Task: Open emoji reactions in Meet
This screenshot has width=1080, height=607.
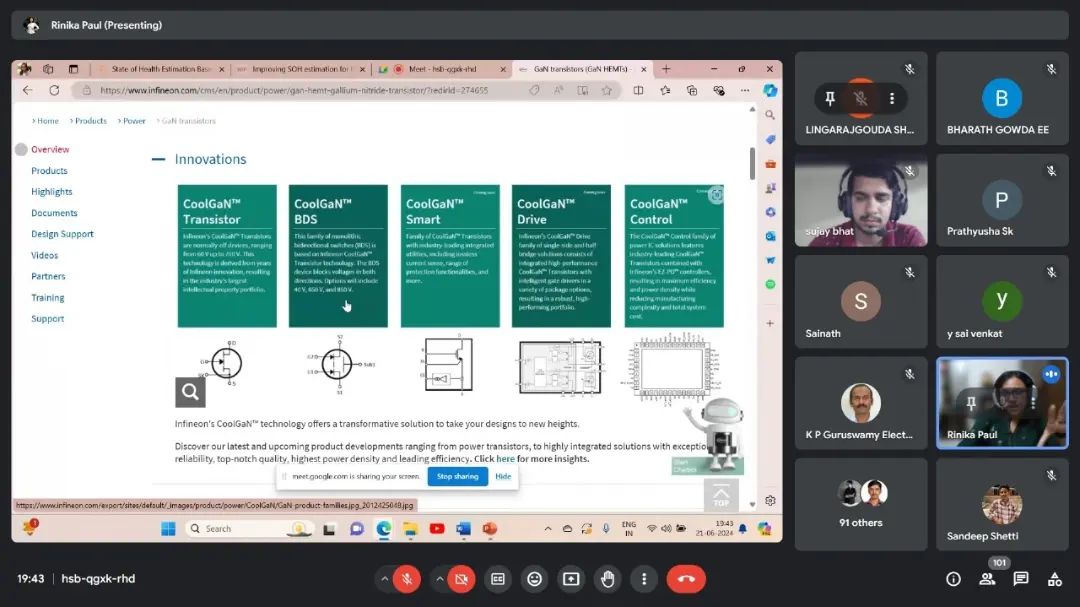Action: tap(534, 579)
